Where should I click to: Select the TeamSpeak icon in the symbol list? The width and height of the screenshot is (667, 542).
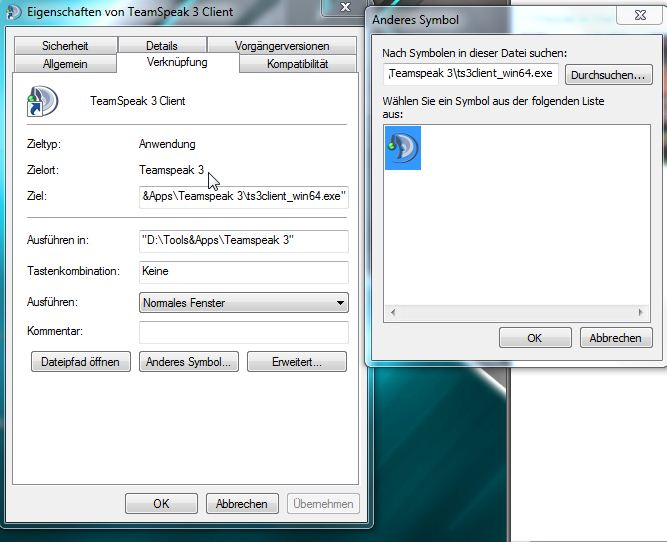point(403,148)
